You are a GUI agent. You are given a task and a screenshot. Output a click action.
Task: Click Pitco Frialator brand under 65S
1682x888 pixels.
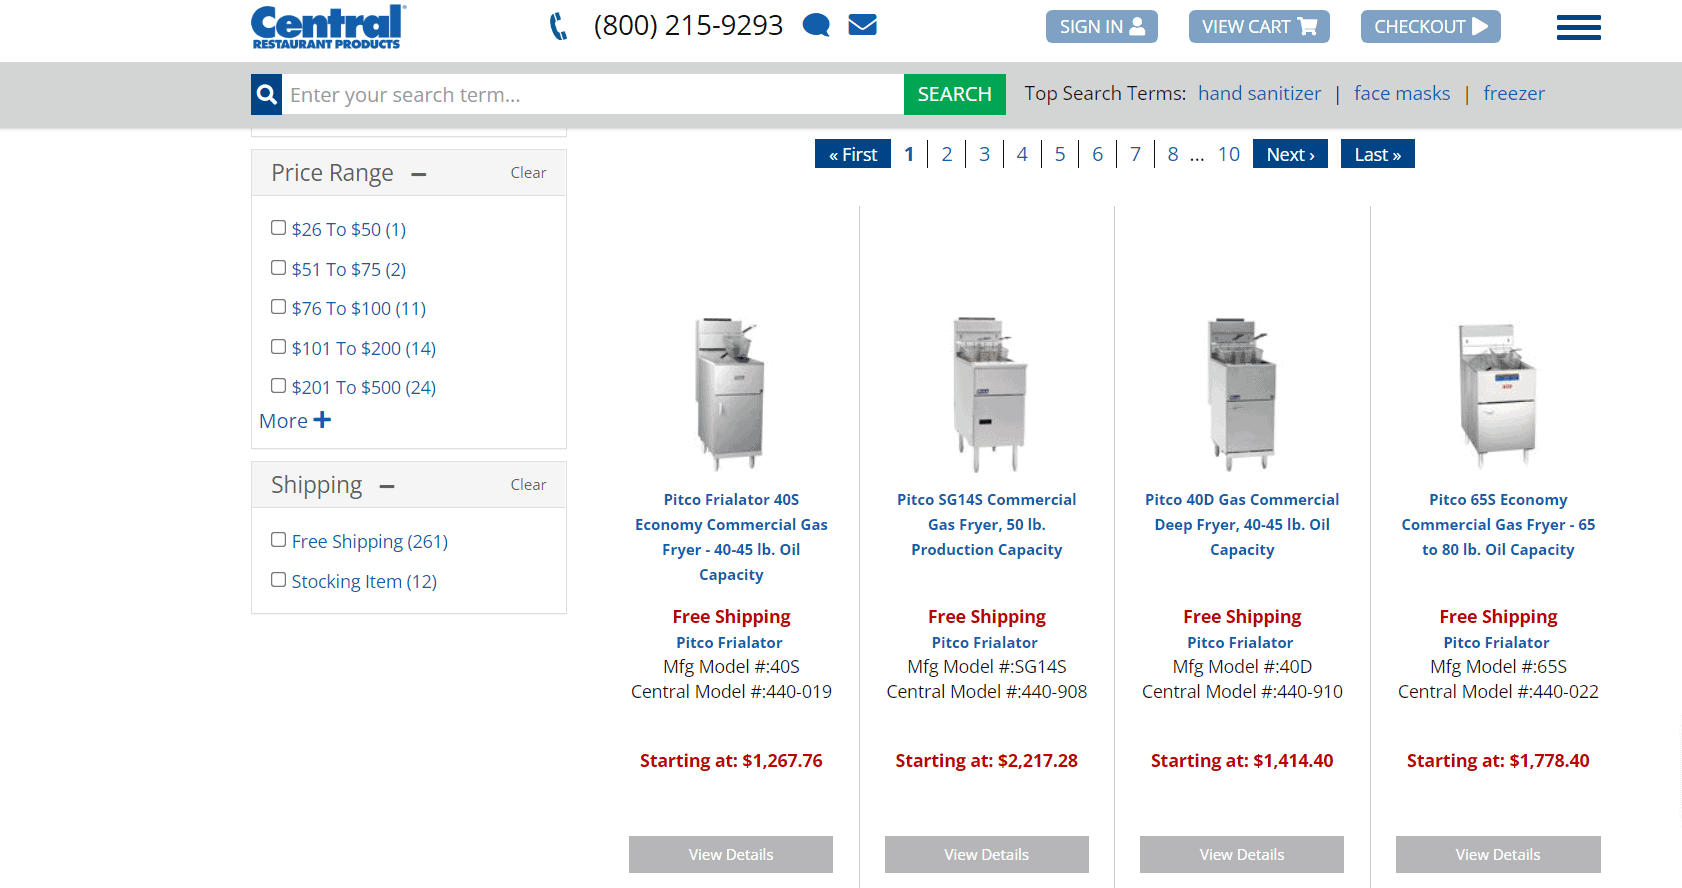1496,643
